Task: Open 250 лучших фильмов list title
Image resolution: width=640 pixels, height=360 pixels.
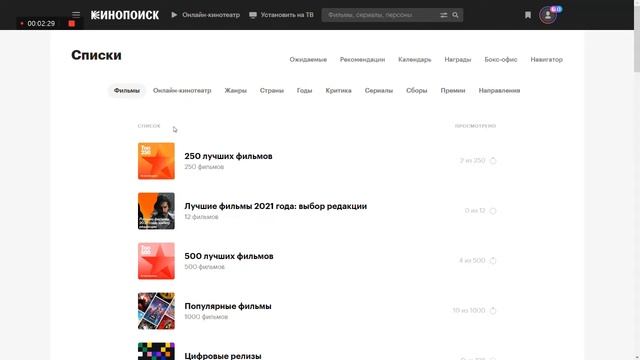Action: 228,156
